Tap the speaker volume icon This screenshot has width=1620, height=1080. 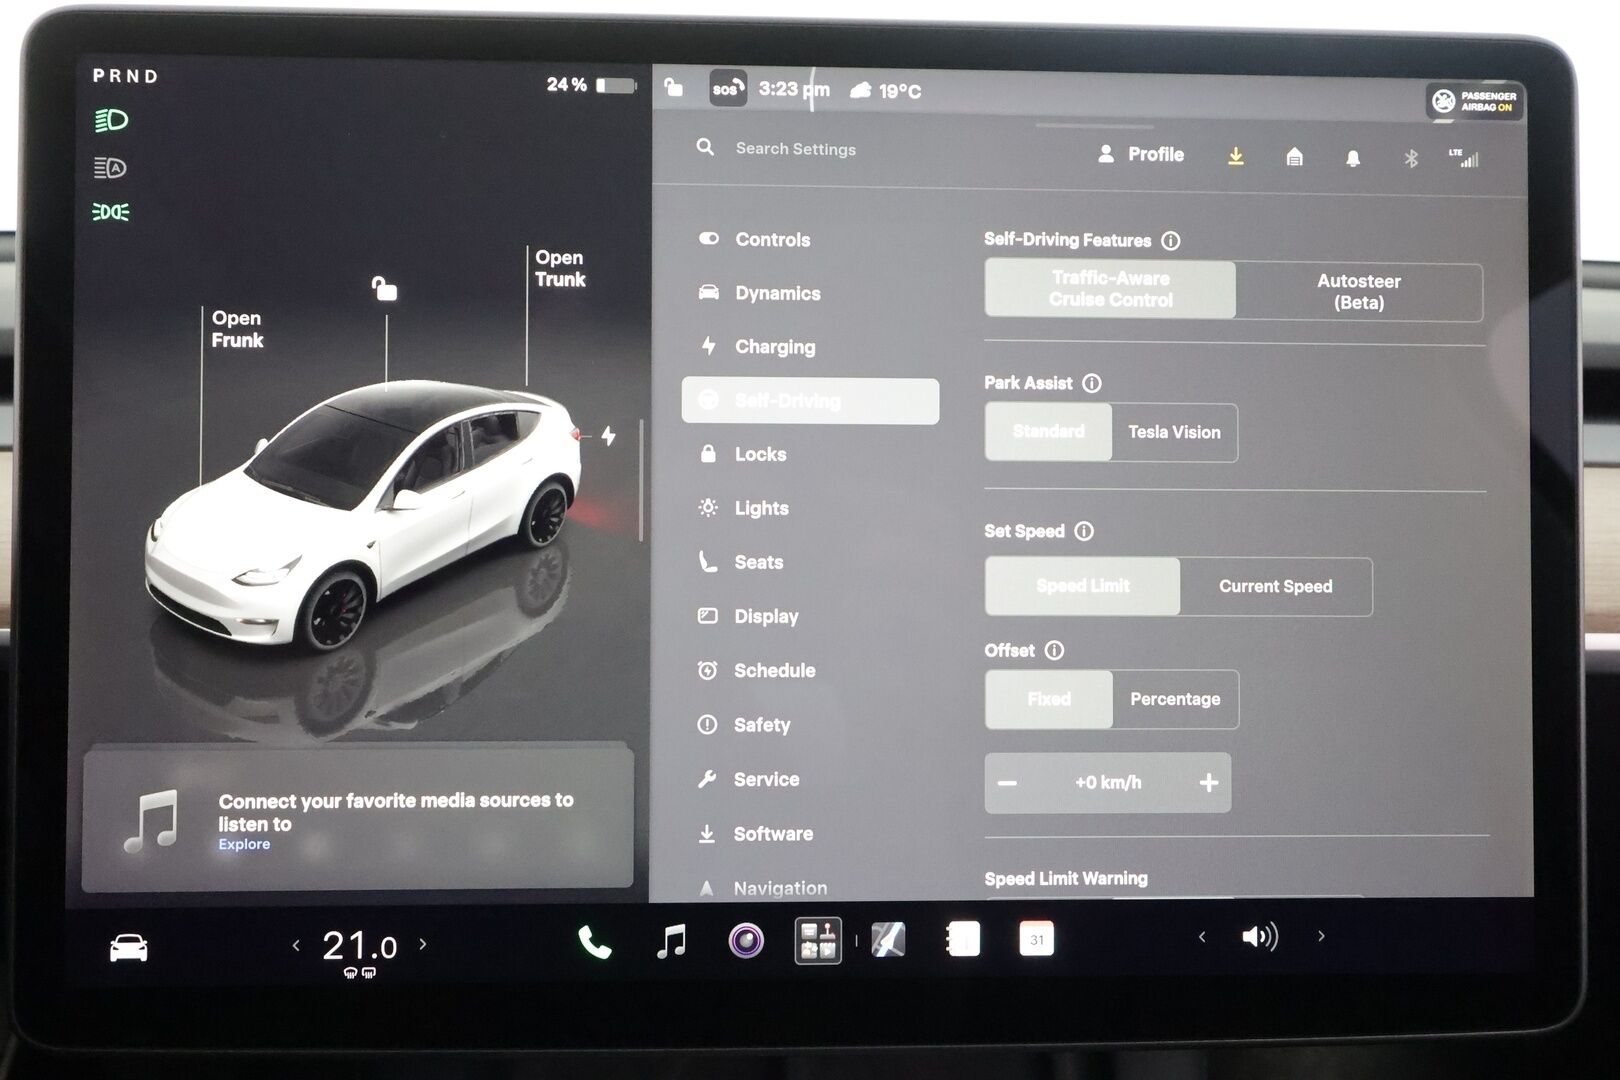pyautogui.click(x=1260, y=937)
